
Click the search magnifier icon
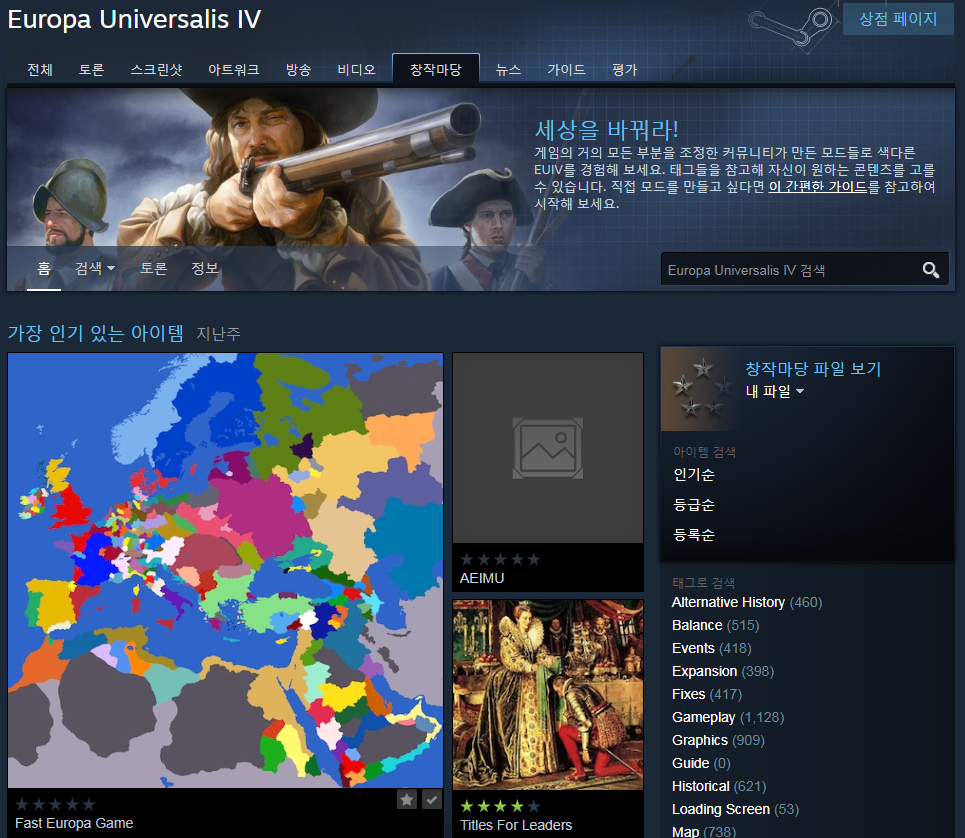pos(931,269)
